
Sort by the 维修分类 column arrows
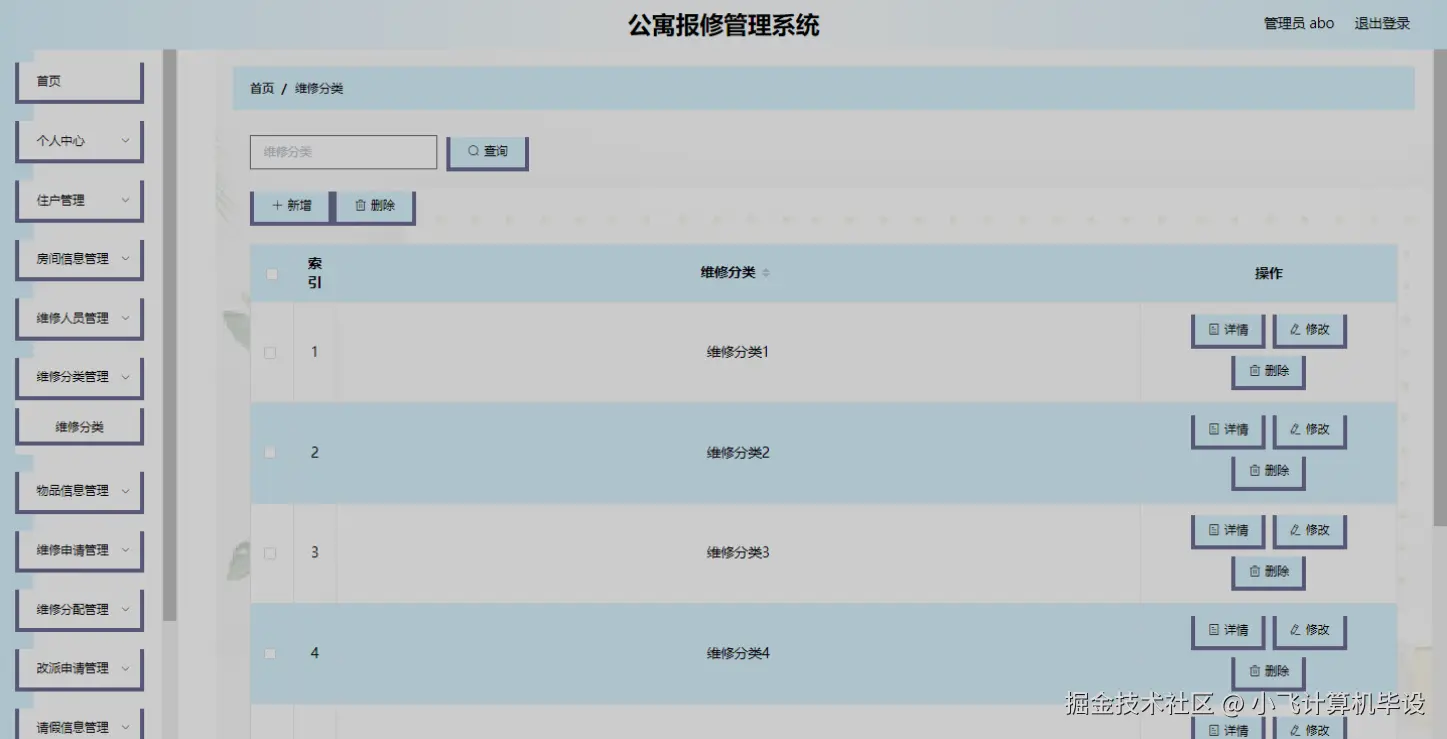coord(766,273)
